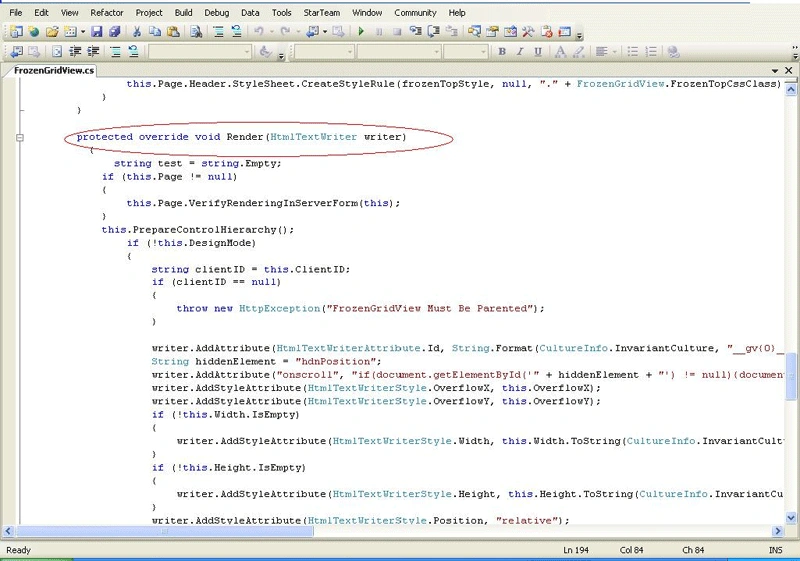Click the Save All icon
This screenshot has width=800, height=561.
114,32
